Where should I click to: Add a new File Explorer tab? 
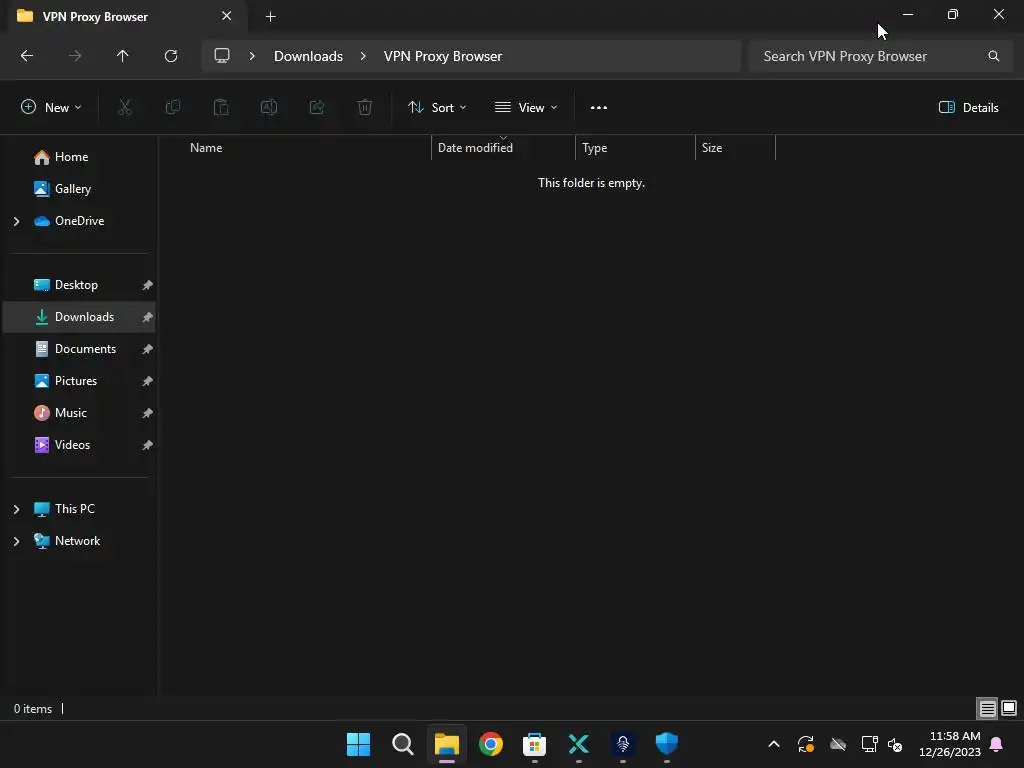[x=270, y=16]
